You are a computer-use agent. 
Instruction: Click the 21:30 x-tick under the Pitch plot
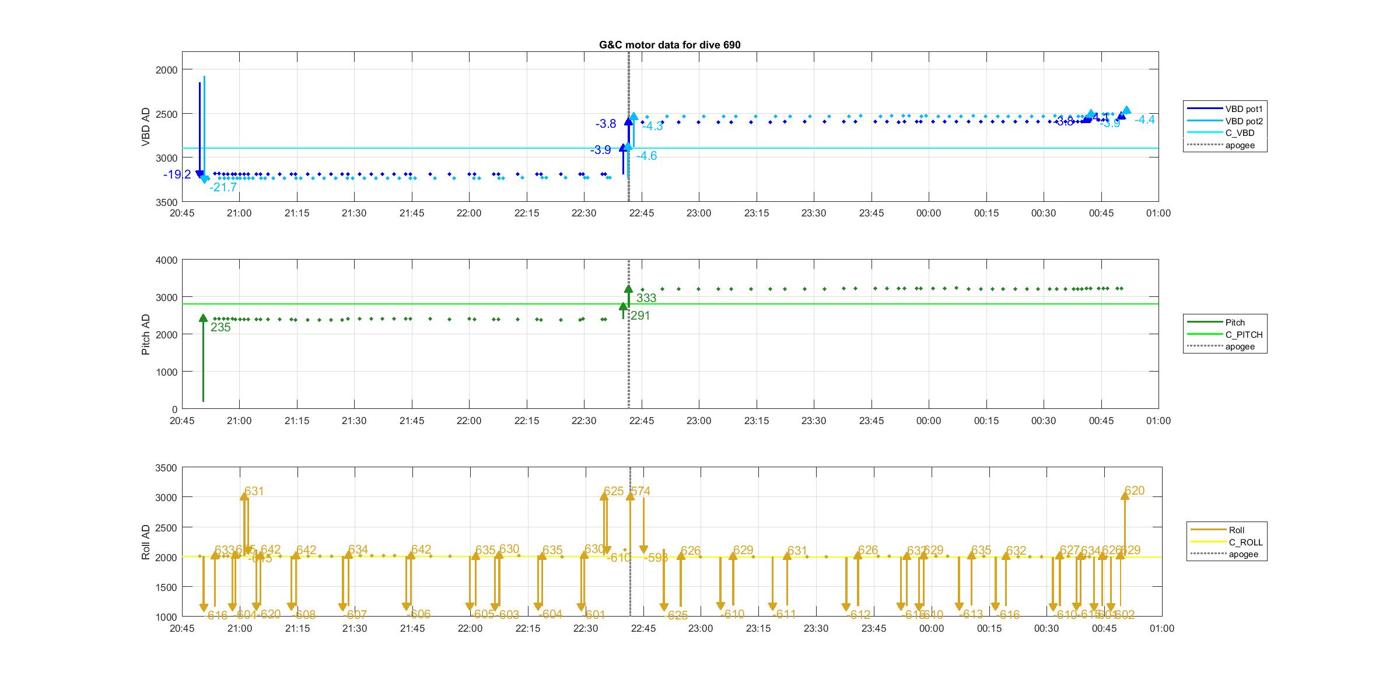pyautogui.click(x=354, y=421)
